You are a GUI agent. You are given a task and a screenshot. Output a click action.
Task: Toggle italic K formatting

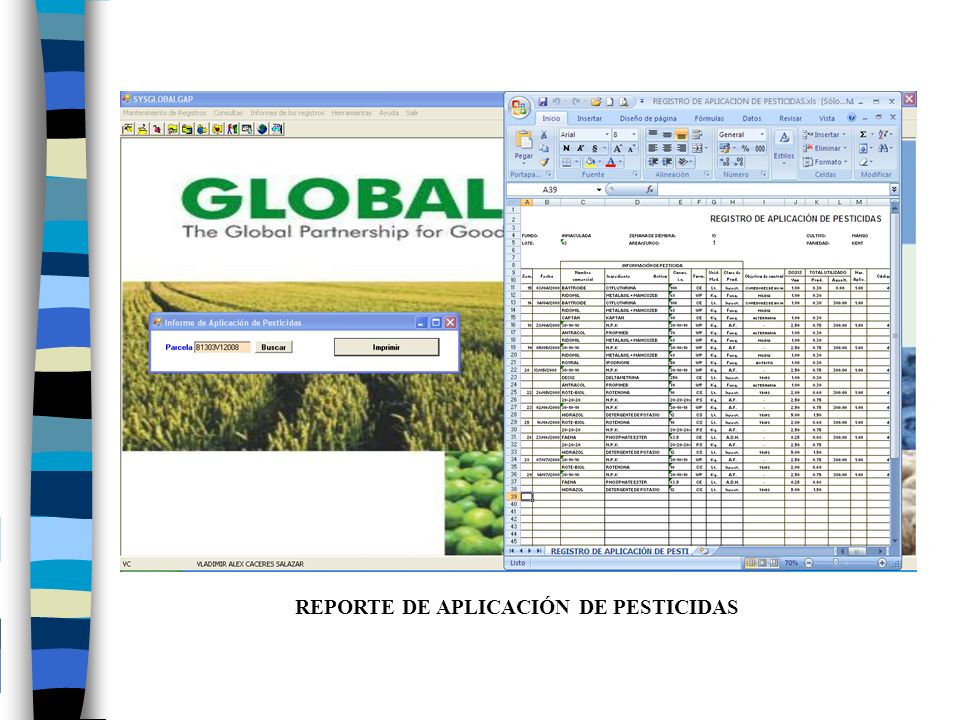(x=580, y=148)
